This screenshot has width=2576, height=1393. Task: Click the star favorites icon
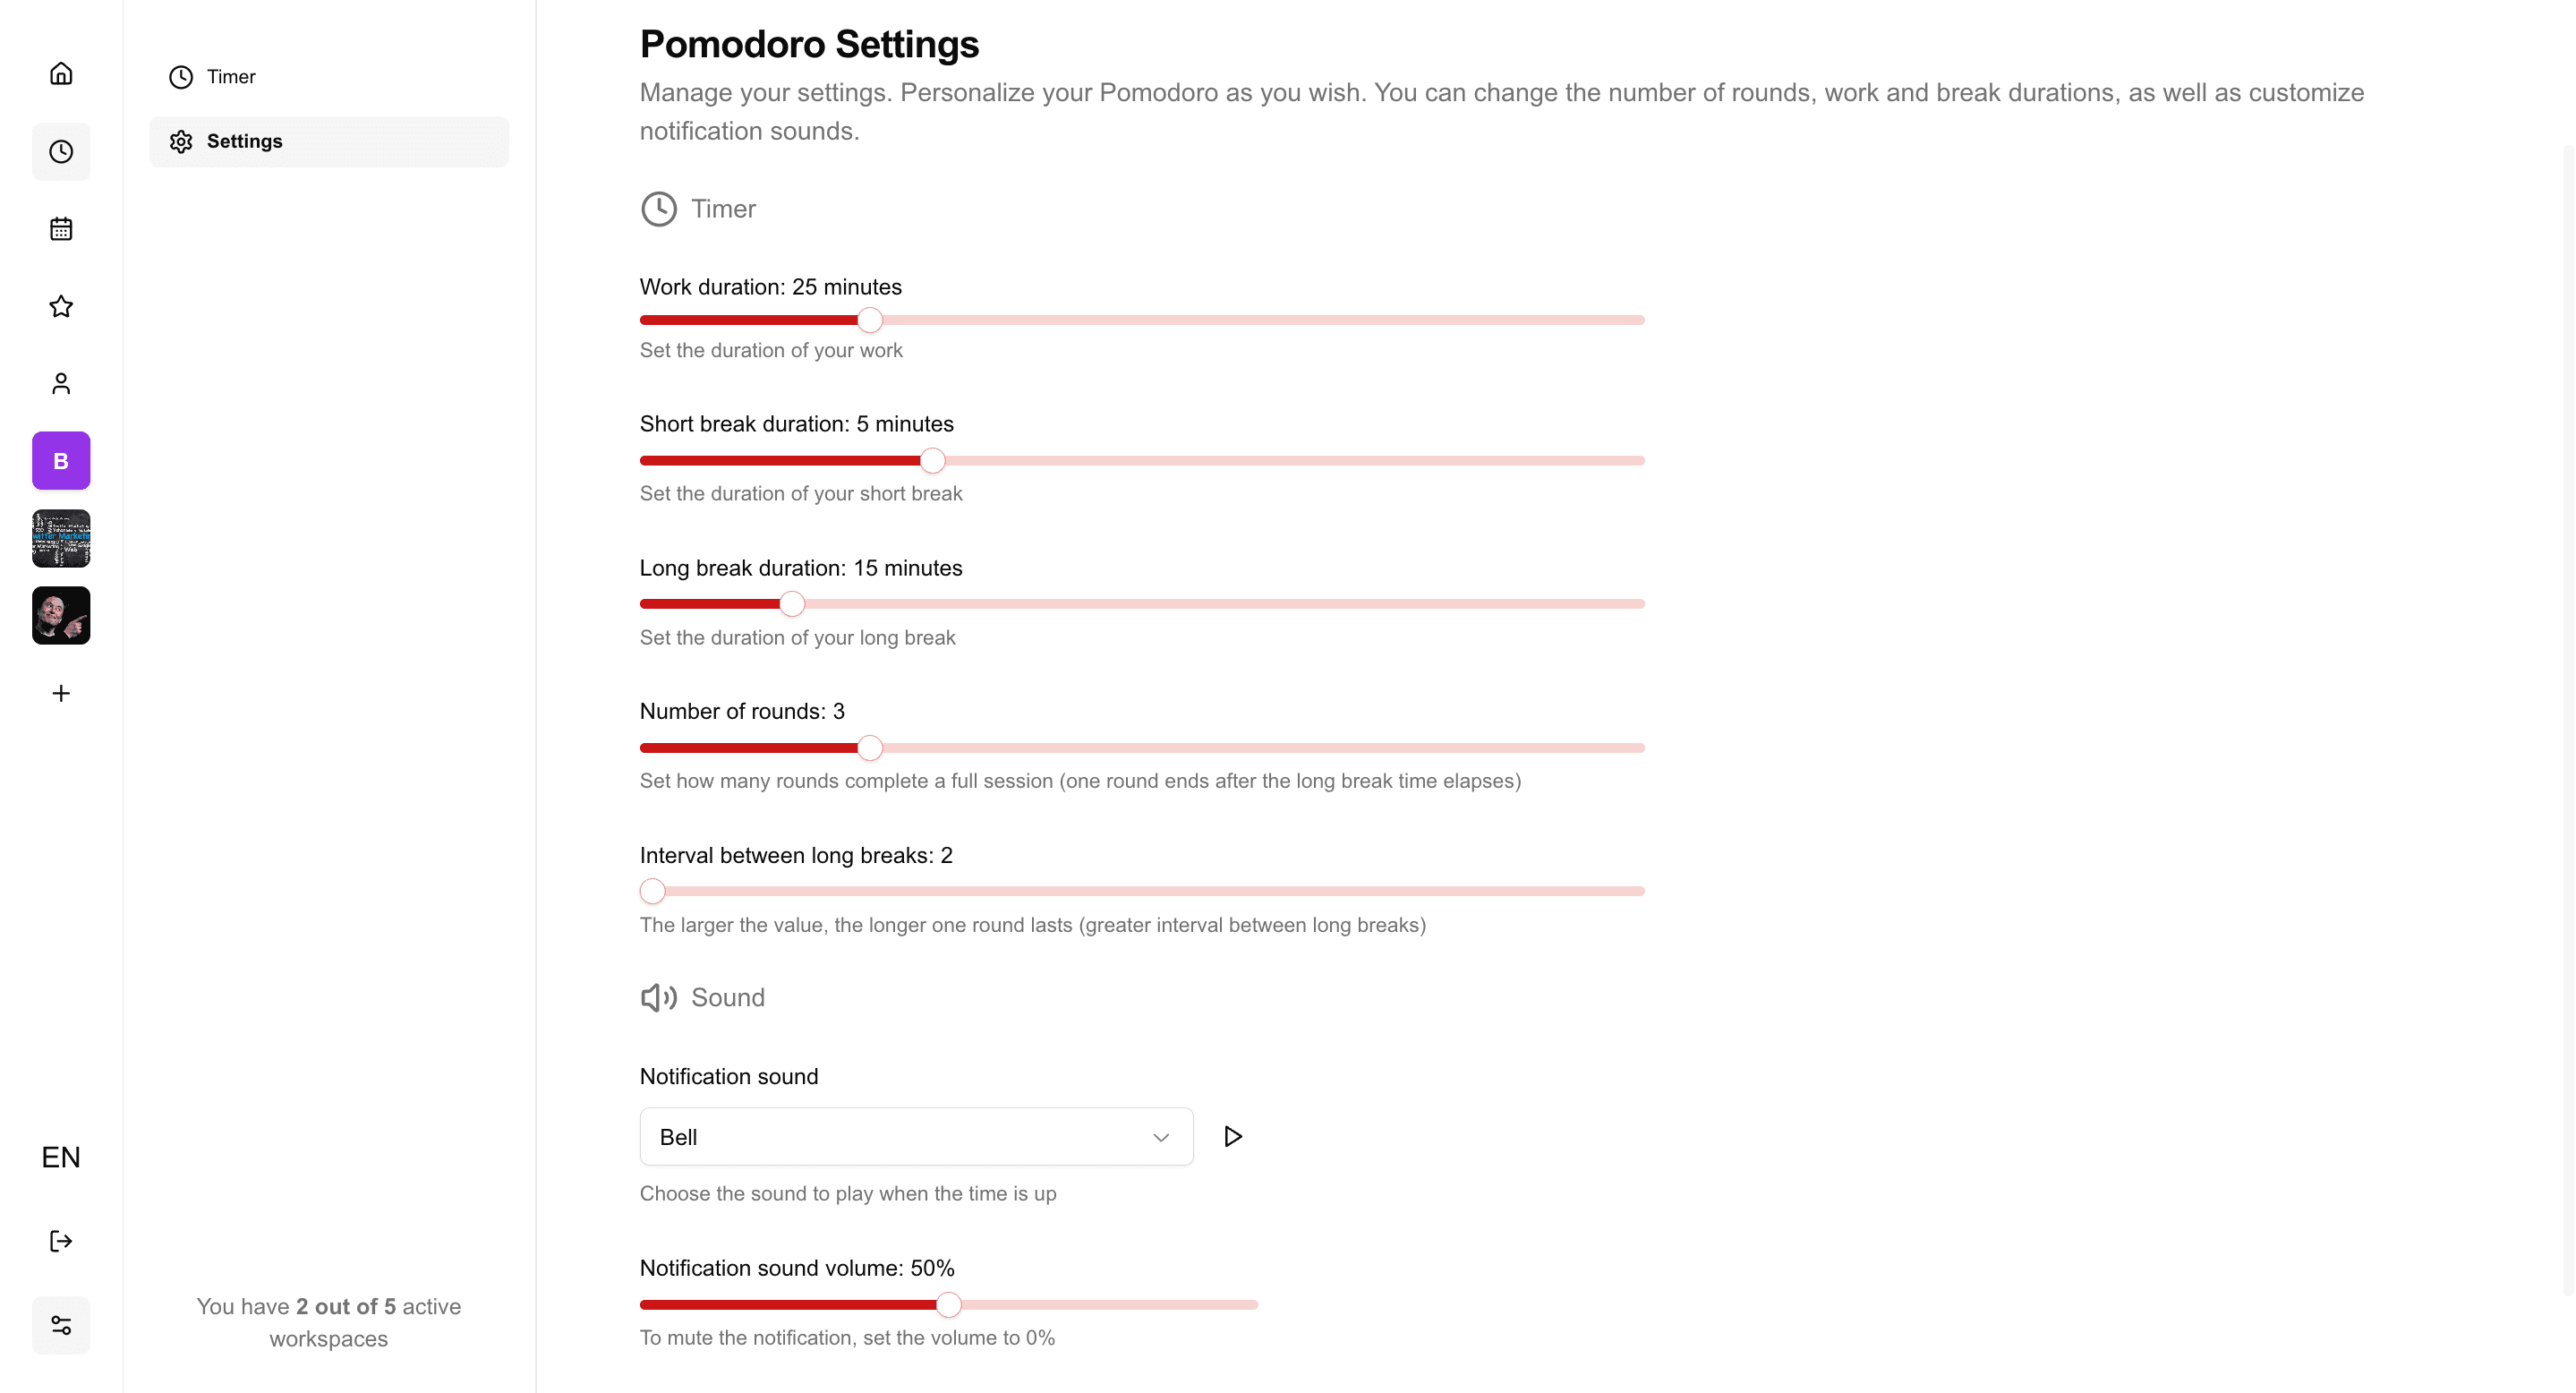click(60, 306)
